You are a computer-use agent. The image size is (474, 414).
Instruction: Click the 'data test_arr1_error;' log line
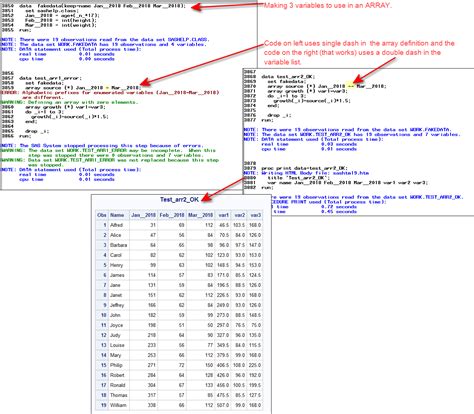click(50, 78)
